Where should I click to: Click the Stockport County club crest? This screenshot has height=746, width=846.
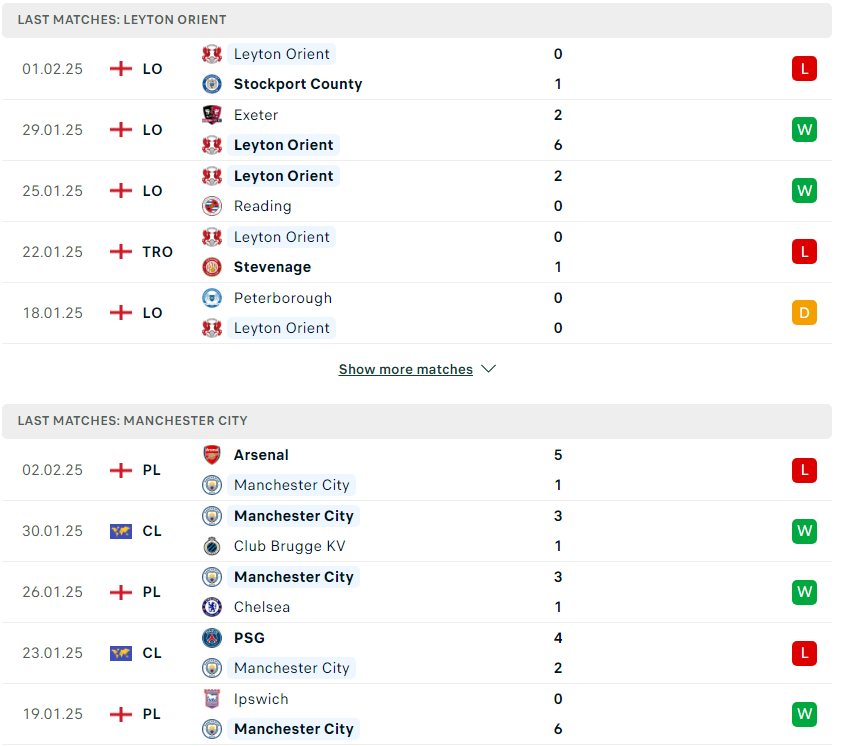pyautogui.click(x=212, y=84)
